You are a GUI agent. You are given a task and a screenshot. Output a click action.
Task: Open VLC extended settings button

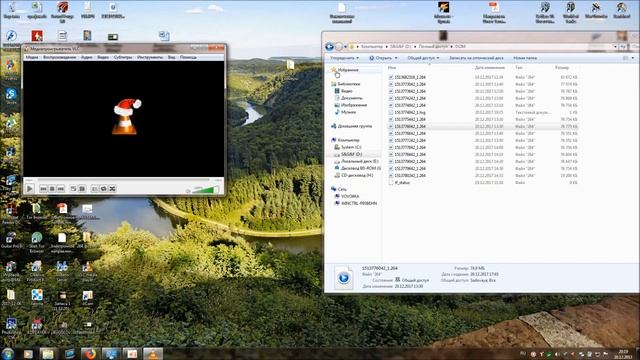pos(82,189)
